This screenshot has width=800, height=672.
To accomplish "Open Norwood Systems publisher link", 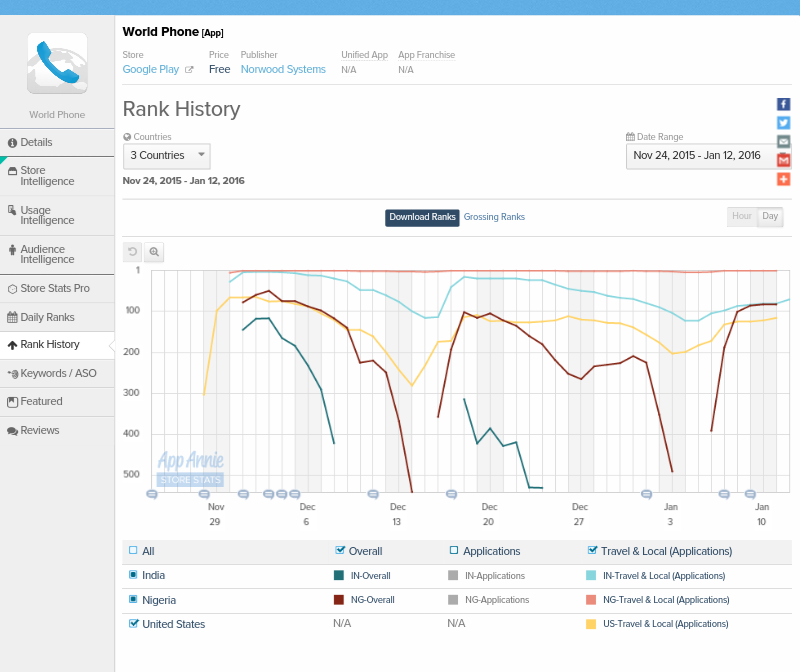I will (283, 70).
